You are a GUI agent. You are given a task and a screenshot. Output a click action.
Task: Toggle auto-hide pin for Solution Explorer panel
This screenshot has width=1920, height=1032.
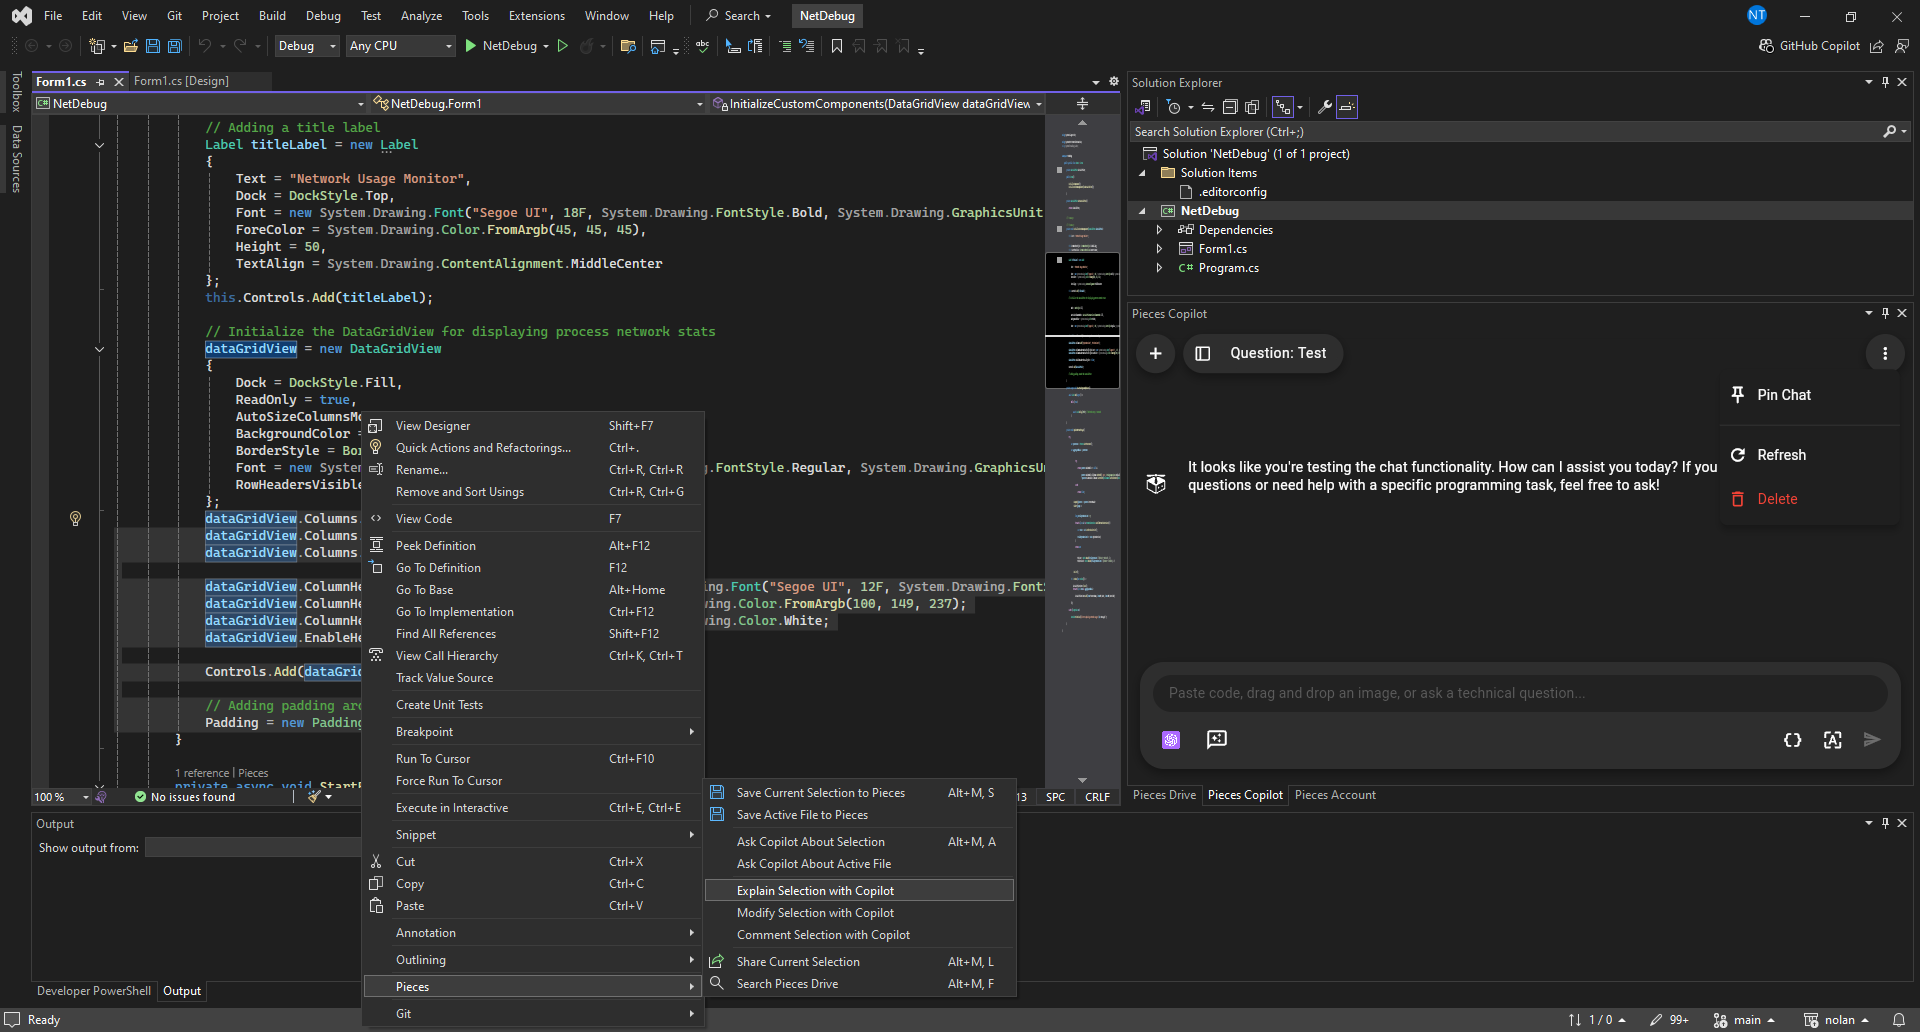point(1885,82)
